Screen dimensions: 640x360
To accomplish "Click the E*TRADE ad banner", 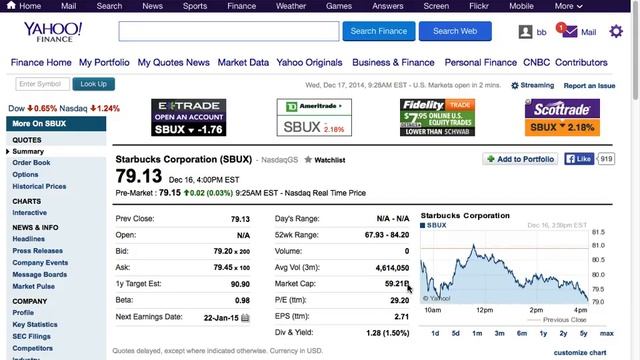I will [x=189, y=118].
